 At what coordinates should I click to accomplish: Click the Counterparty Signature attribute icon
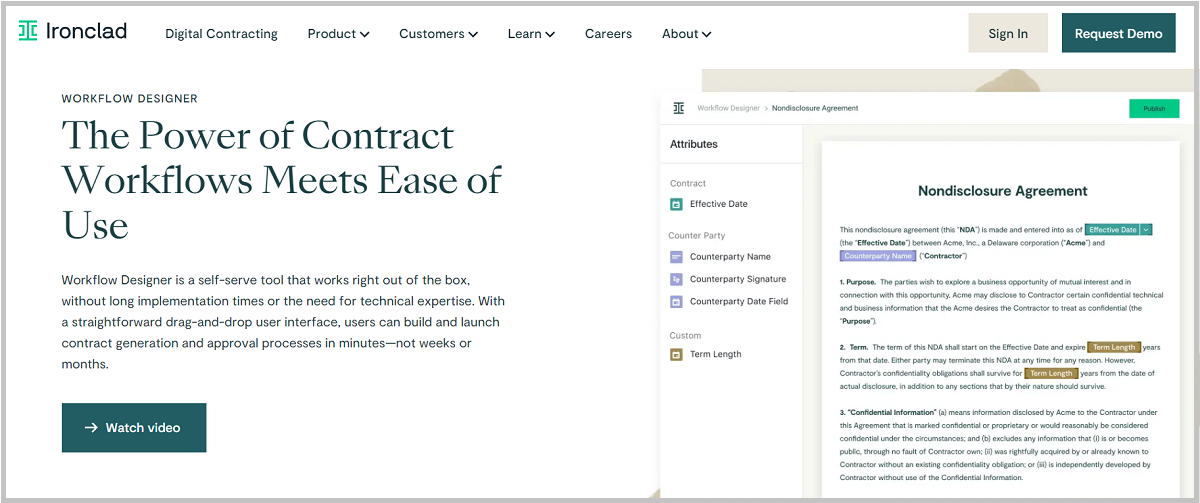(x=676, y=279)
